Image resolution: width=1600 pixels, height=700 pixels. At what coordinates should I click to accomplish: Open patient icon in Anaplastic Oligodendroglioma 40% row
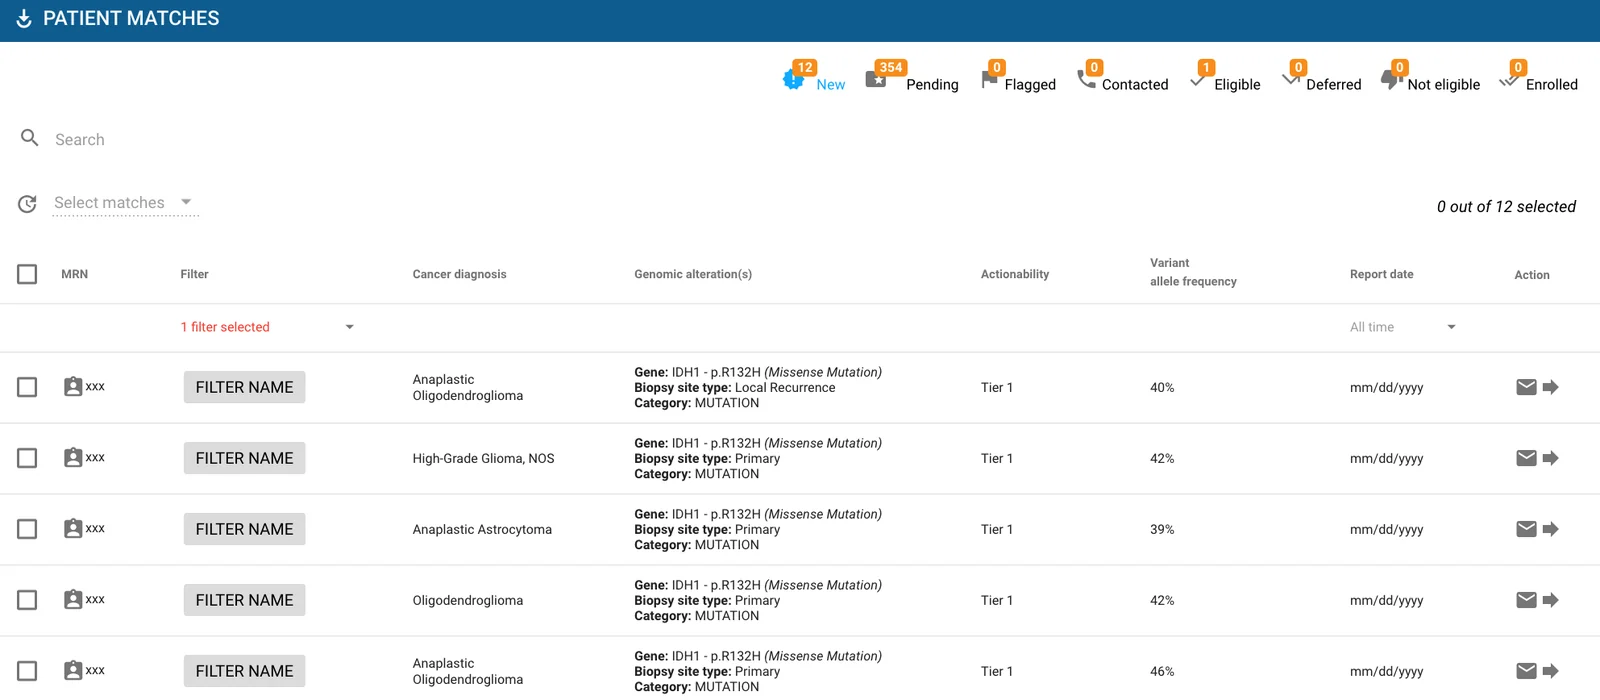coord(73,387)
